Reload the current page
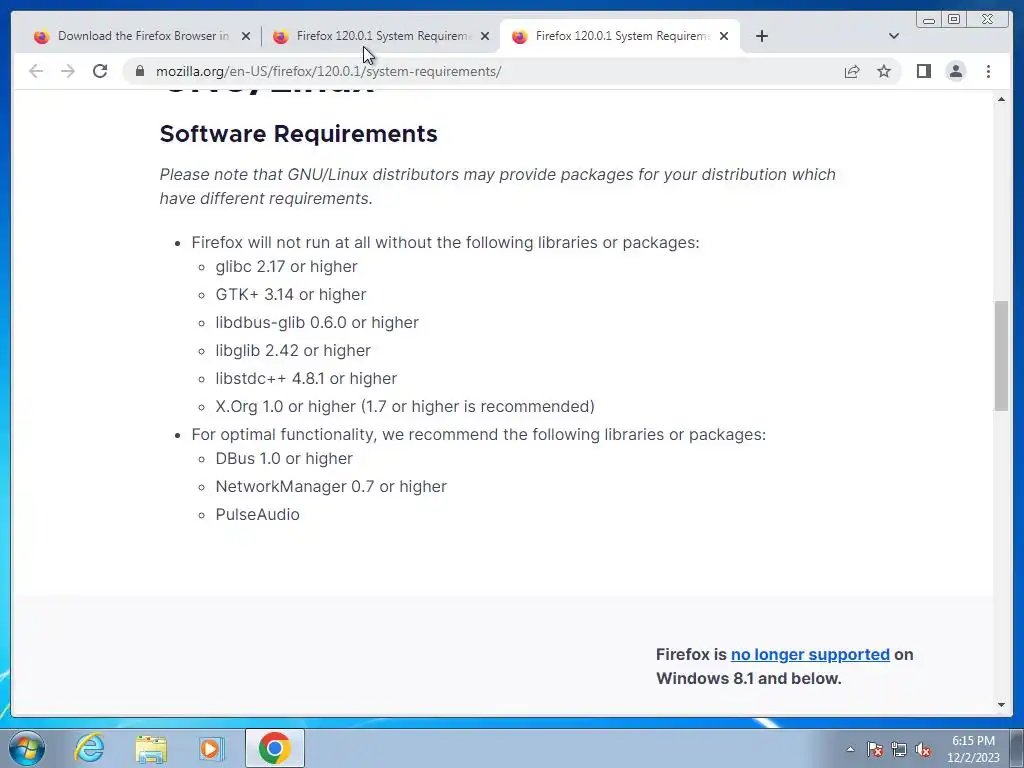The height and width of the screenshot is (768, 1024). click(x=100, y=71)
